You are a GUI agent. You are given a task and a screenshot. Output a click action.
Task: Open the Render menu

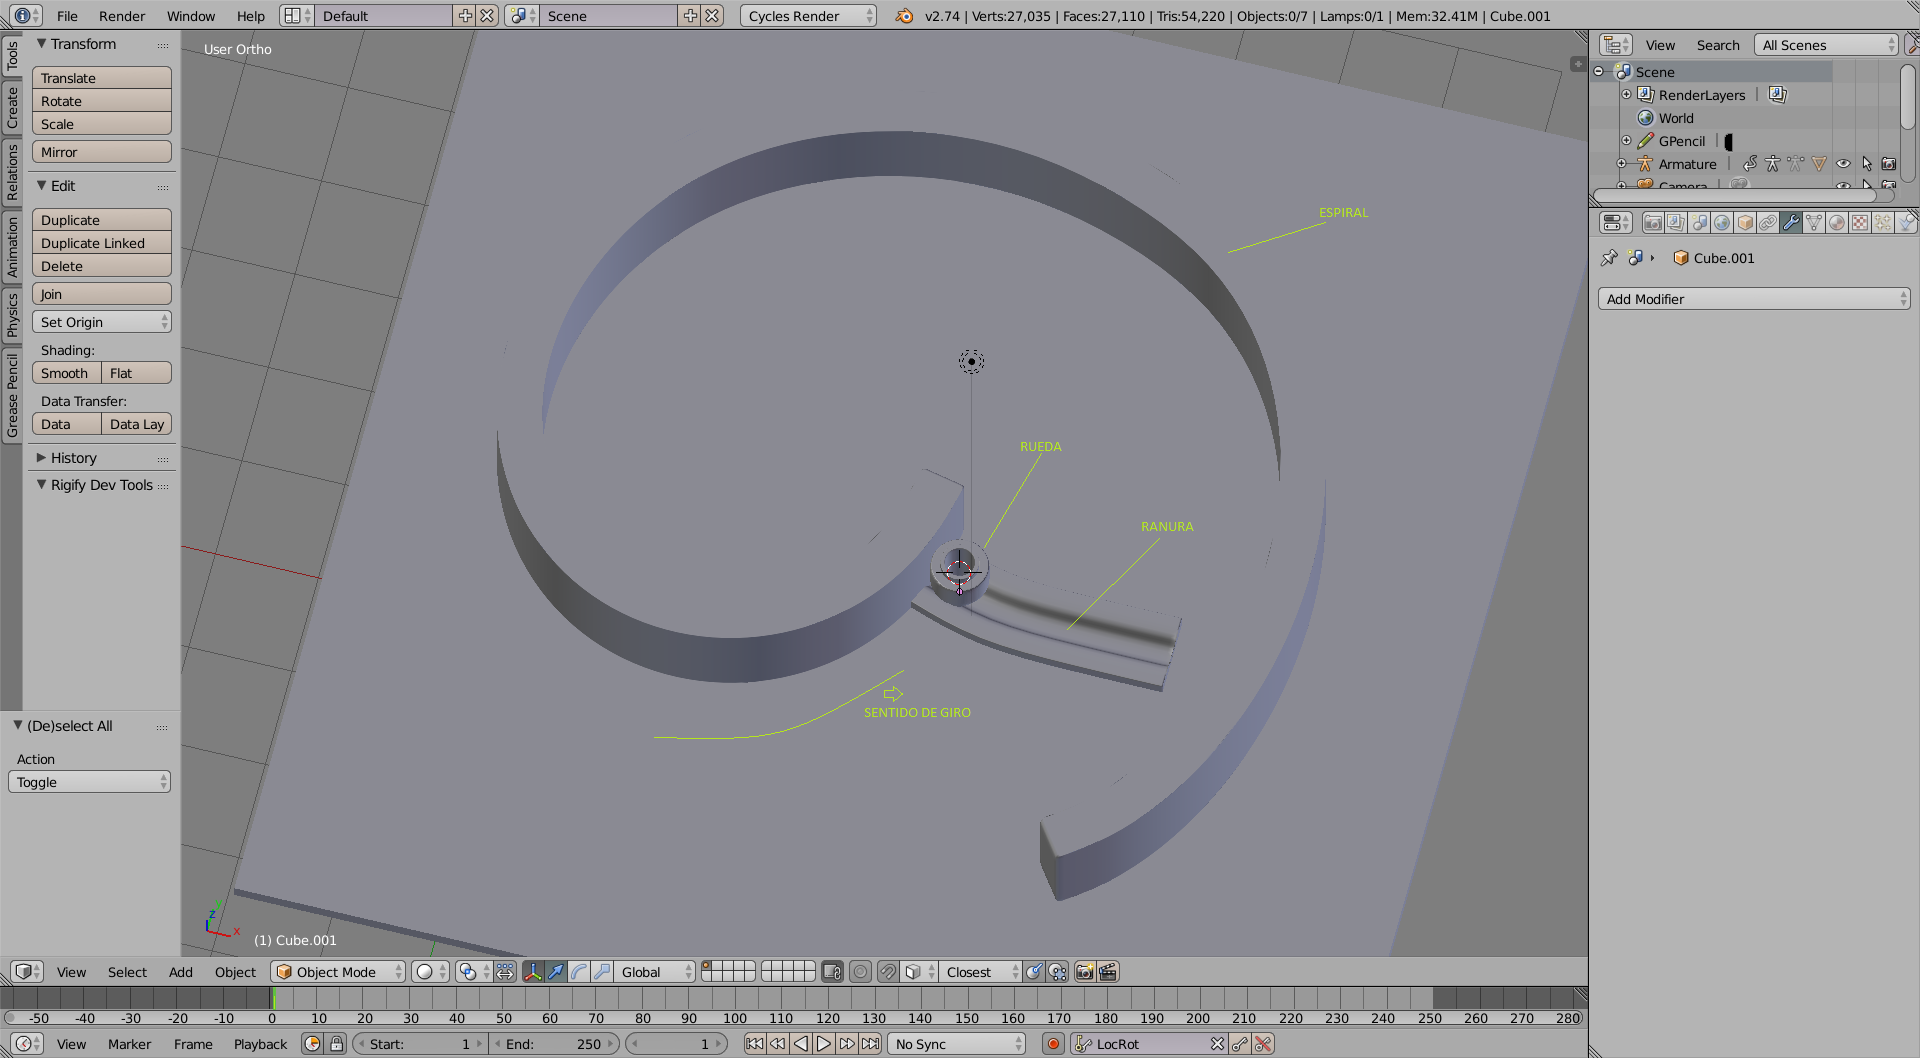pyautogui.click(x=122, y=16)
